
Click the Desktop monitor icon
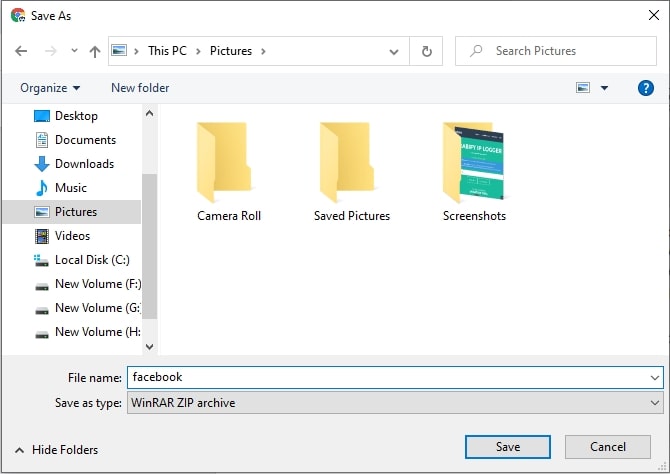(x=41, y=116)
